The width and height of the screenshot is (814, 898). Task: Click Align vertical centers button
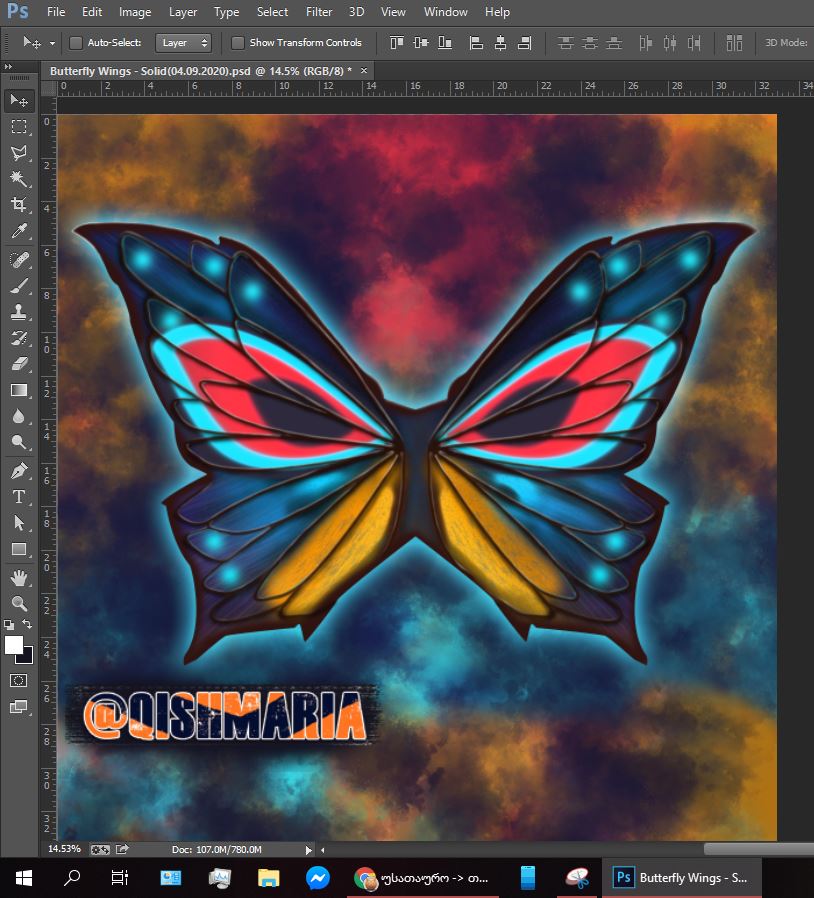pos(420,43)
